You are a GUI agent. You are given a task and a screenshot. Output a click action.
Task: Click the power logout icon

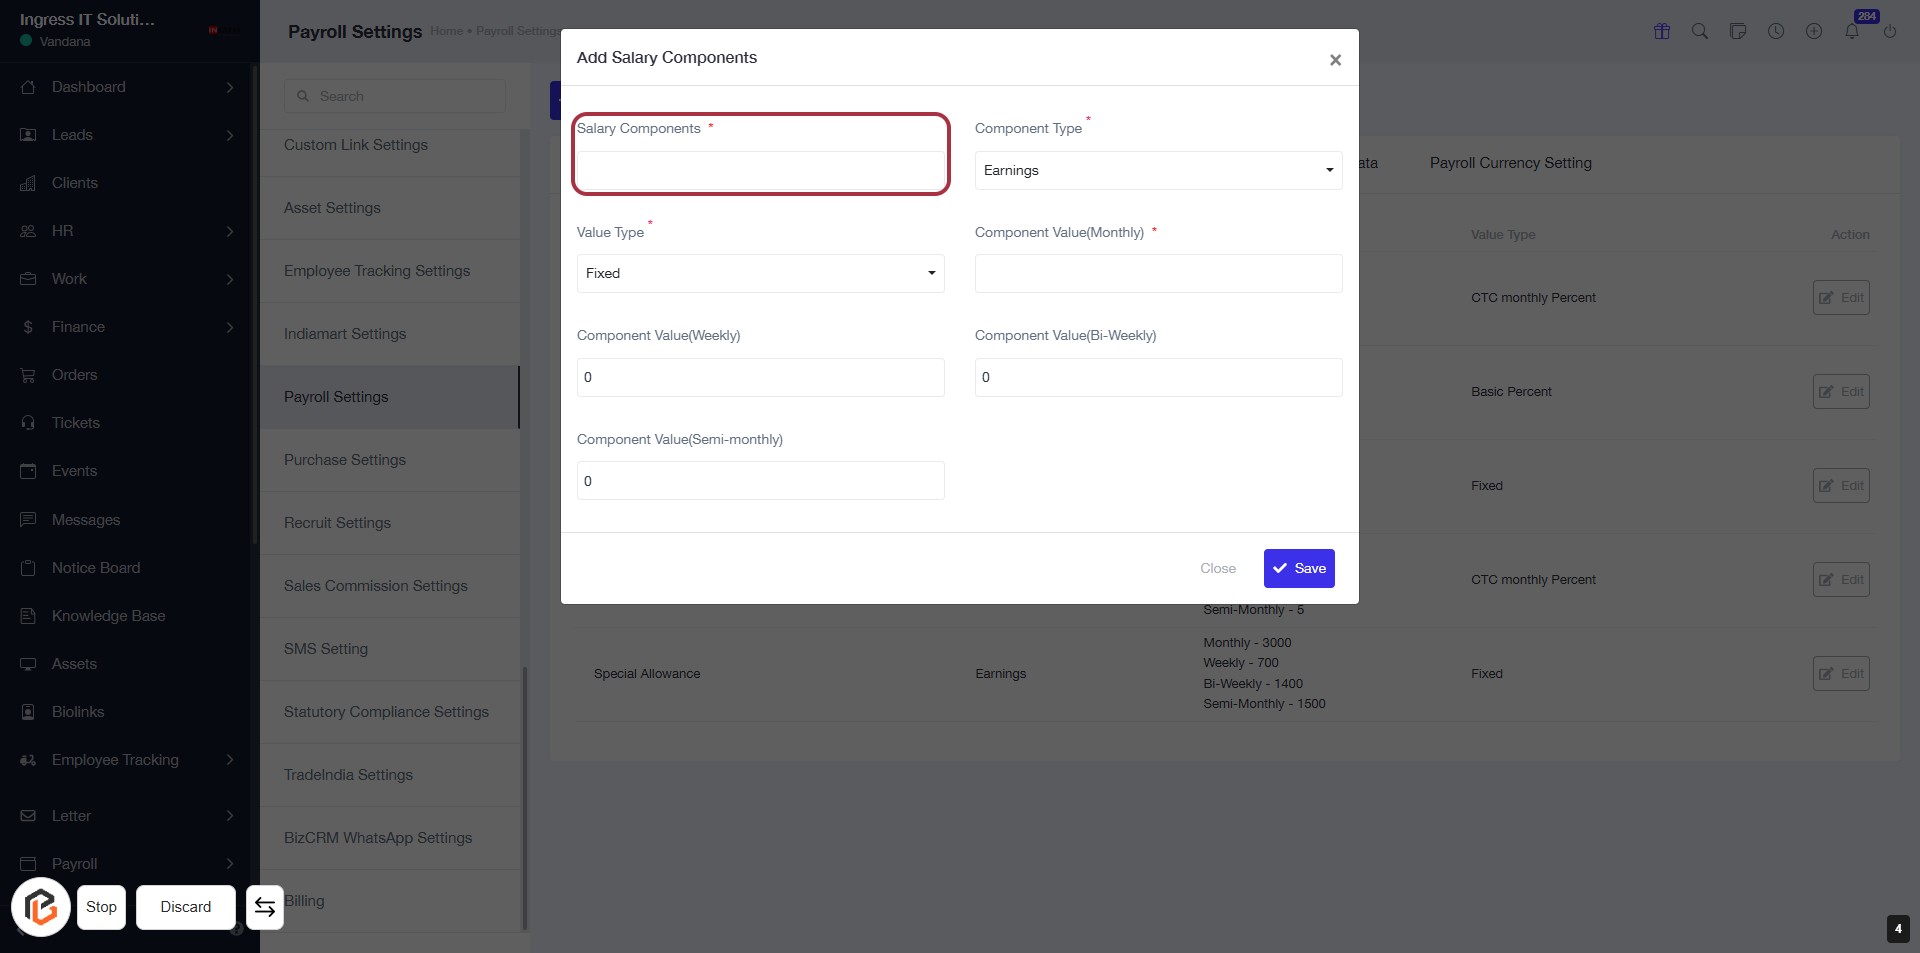tap(1890, 31)
